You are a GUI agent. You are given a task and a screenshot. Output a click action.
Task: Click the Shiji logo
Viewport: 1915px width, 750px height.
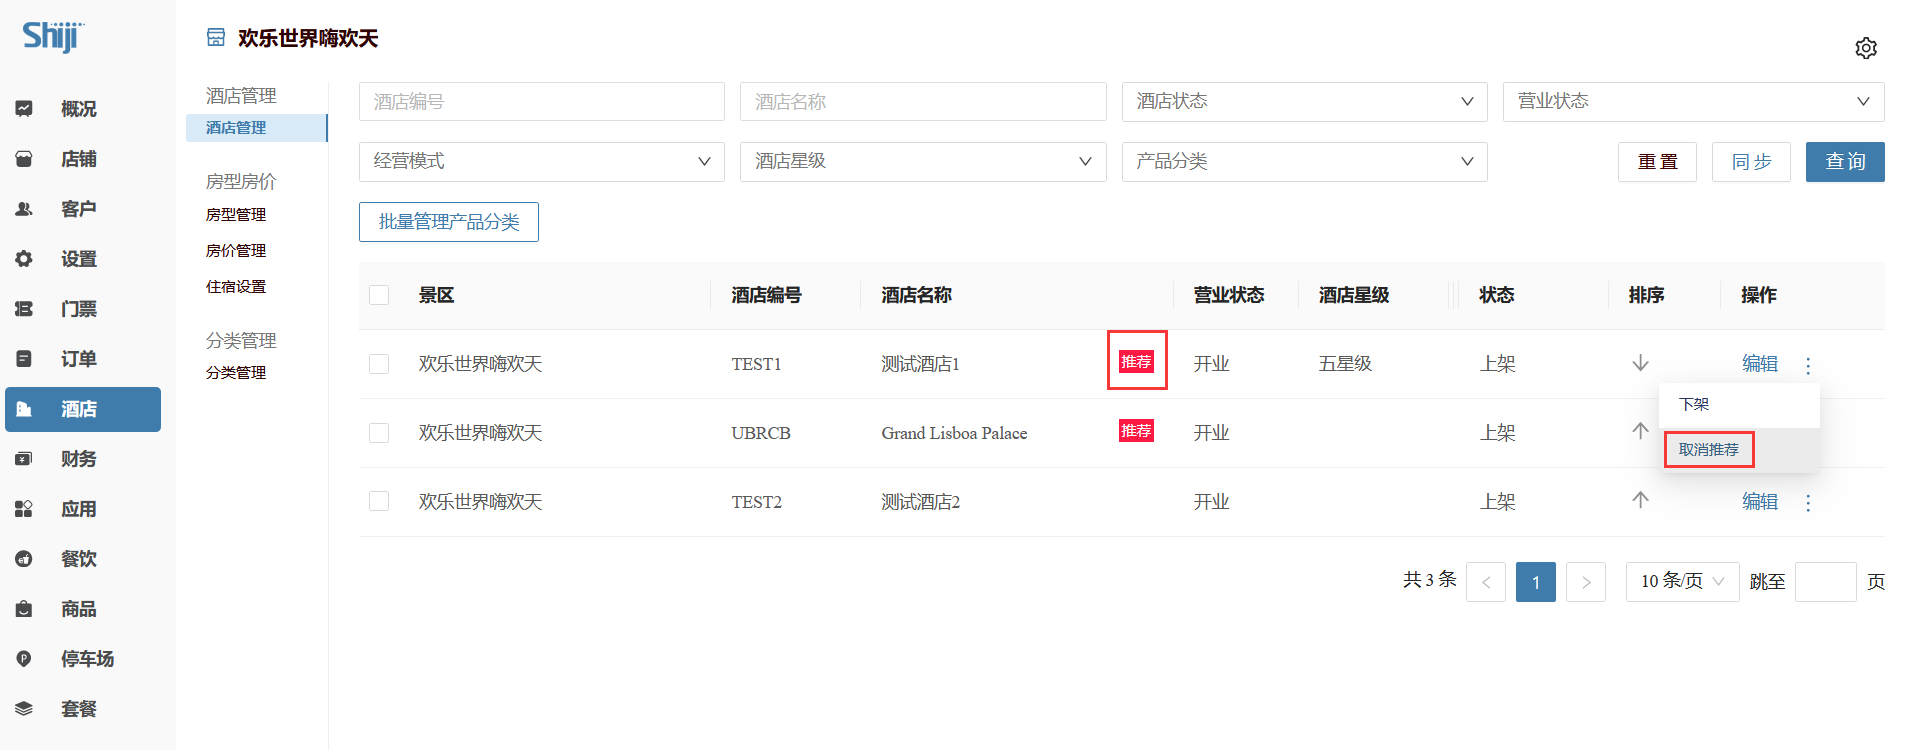[x=53, y=37]
